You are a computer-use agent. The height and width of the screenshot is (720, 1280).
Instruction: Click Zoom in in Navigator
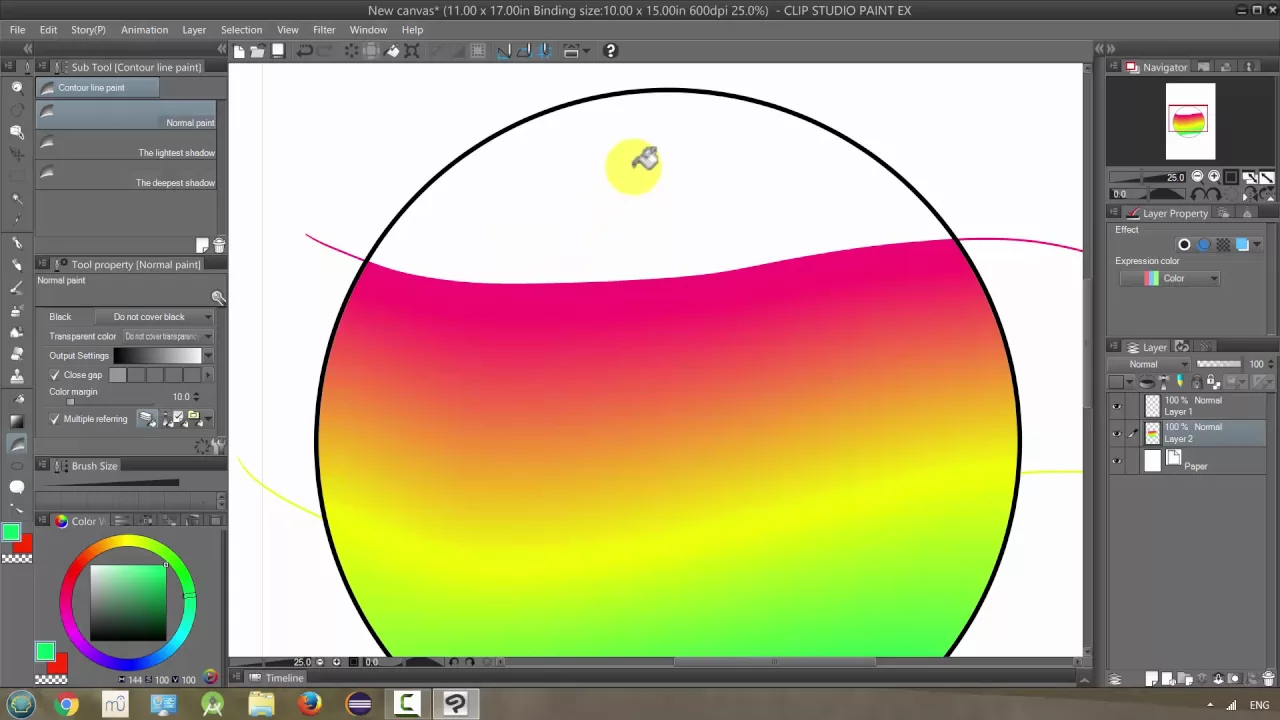click(1214, 177)
